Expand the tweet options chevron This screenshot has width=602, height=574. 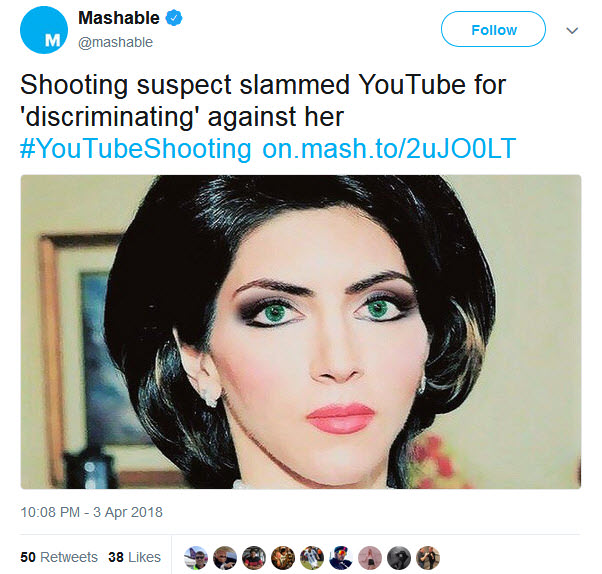coord(572,30)
